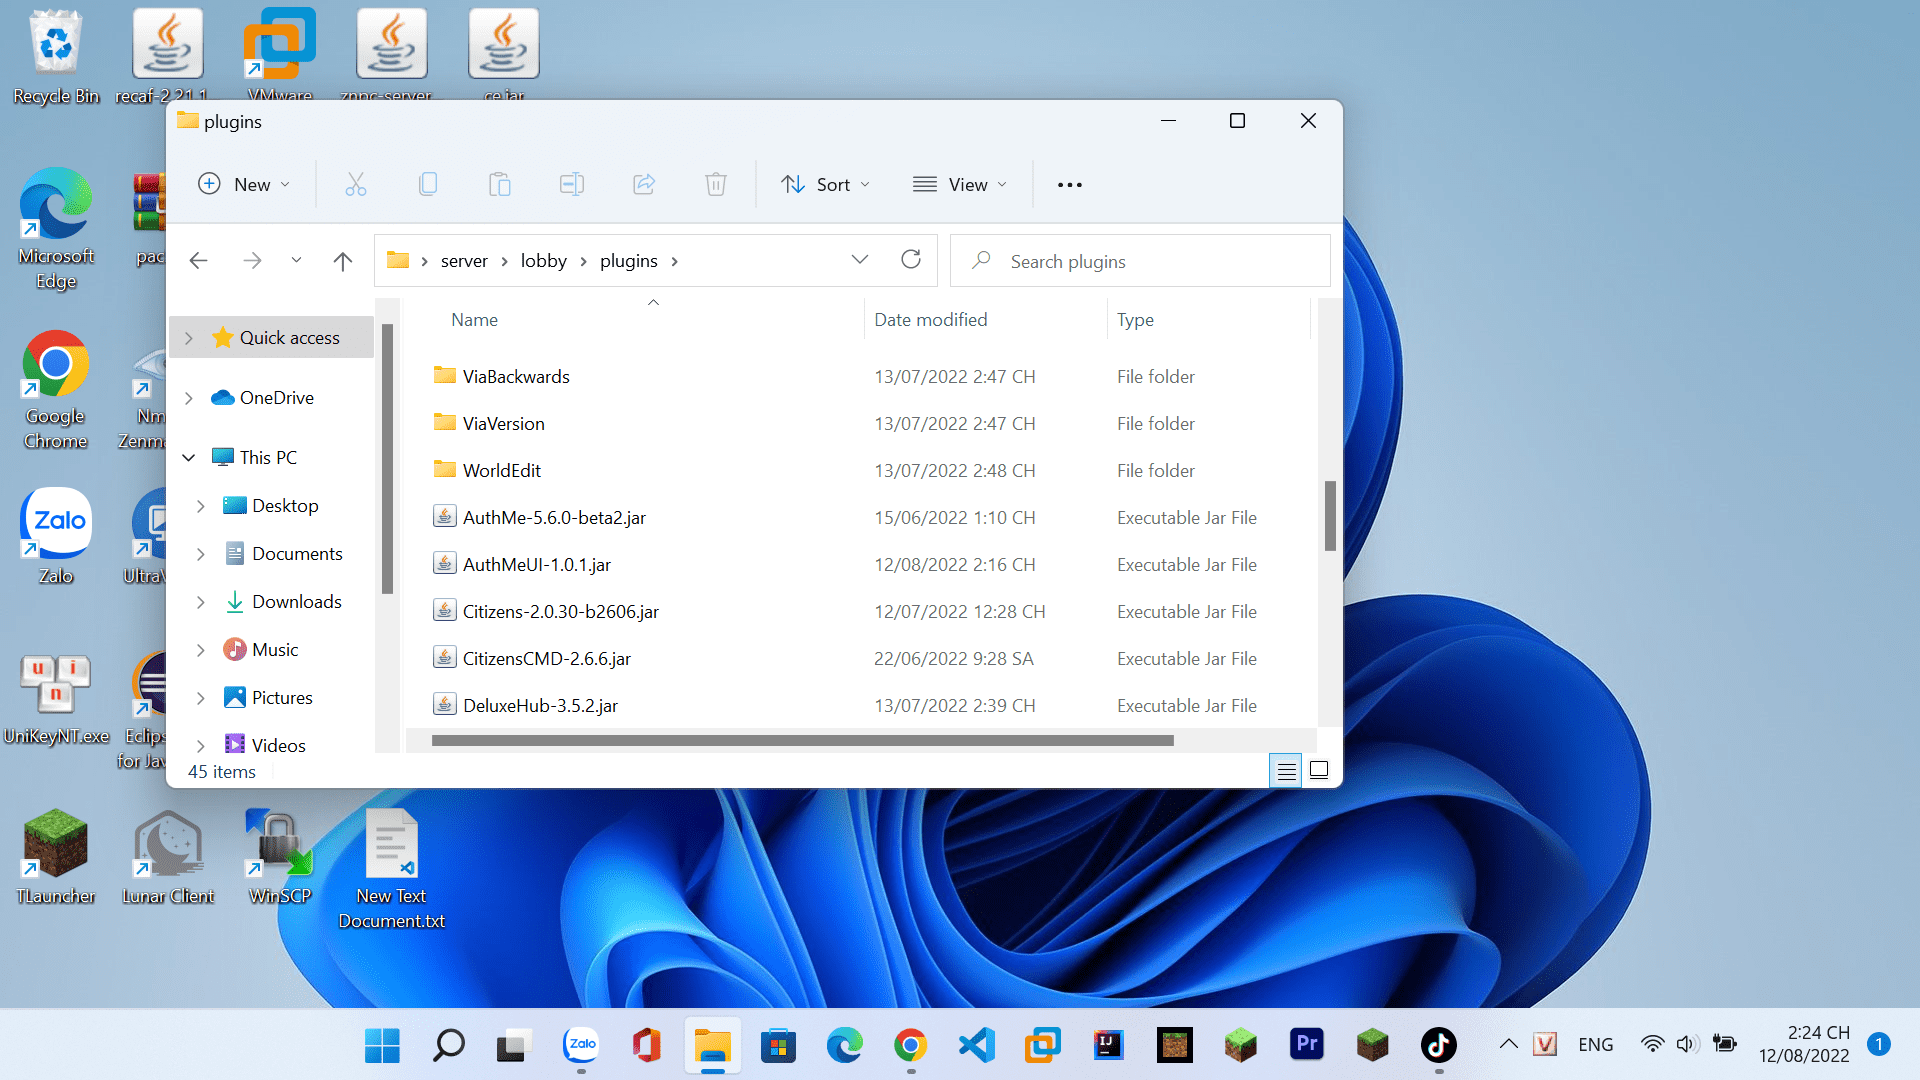Click the Cut scissors icon in toolbar
Viewport: 1920px width, 1080px height.
(355, 184)
